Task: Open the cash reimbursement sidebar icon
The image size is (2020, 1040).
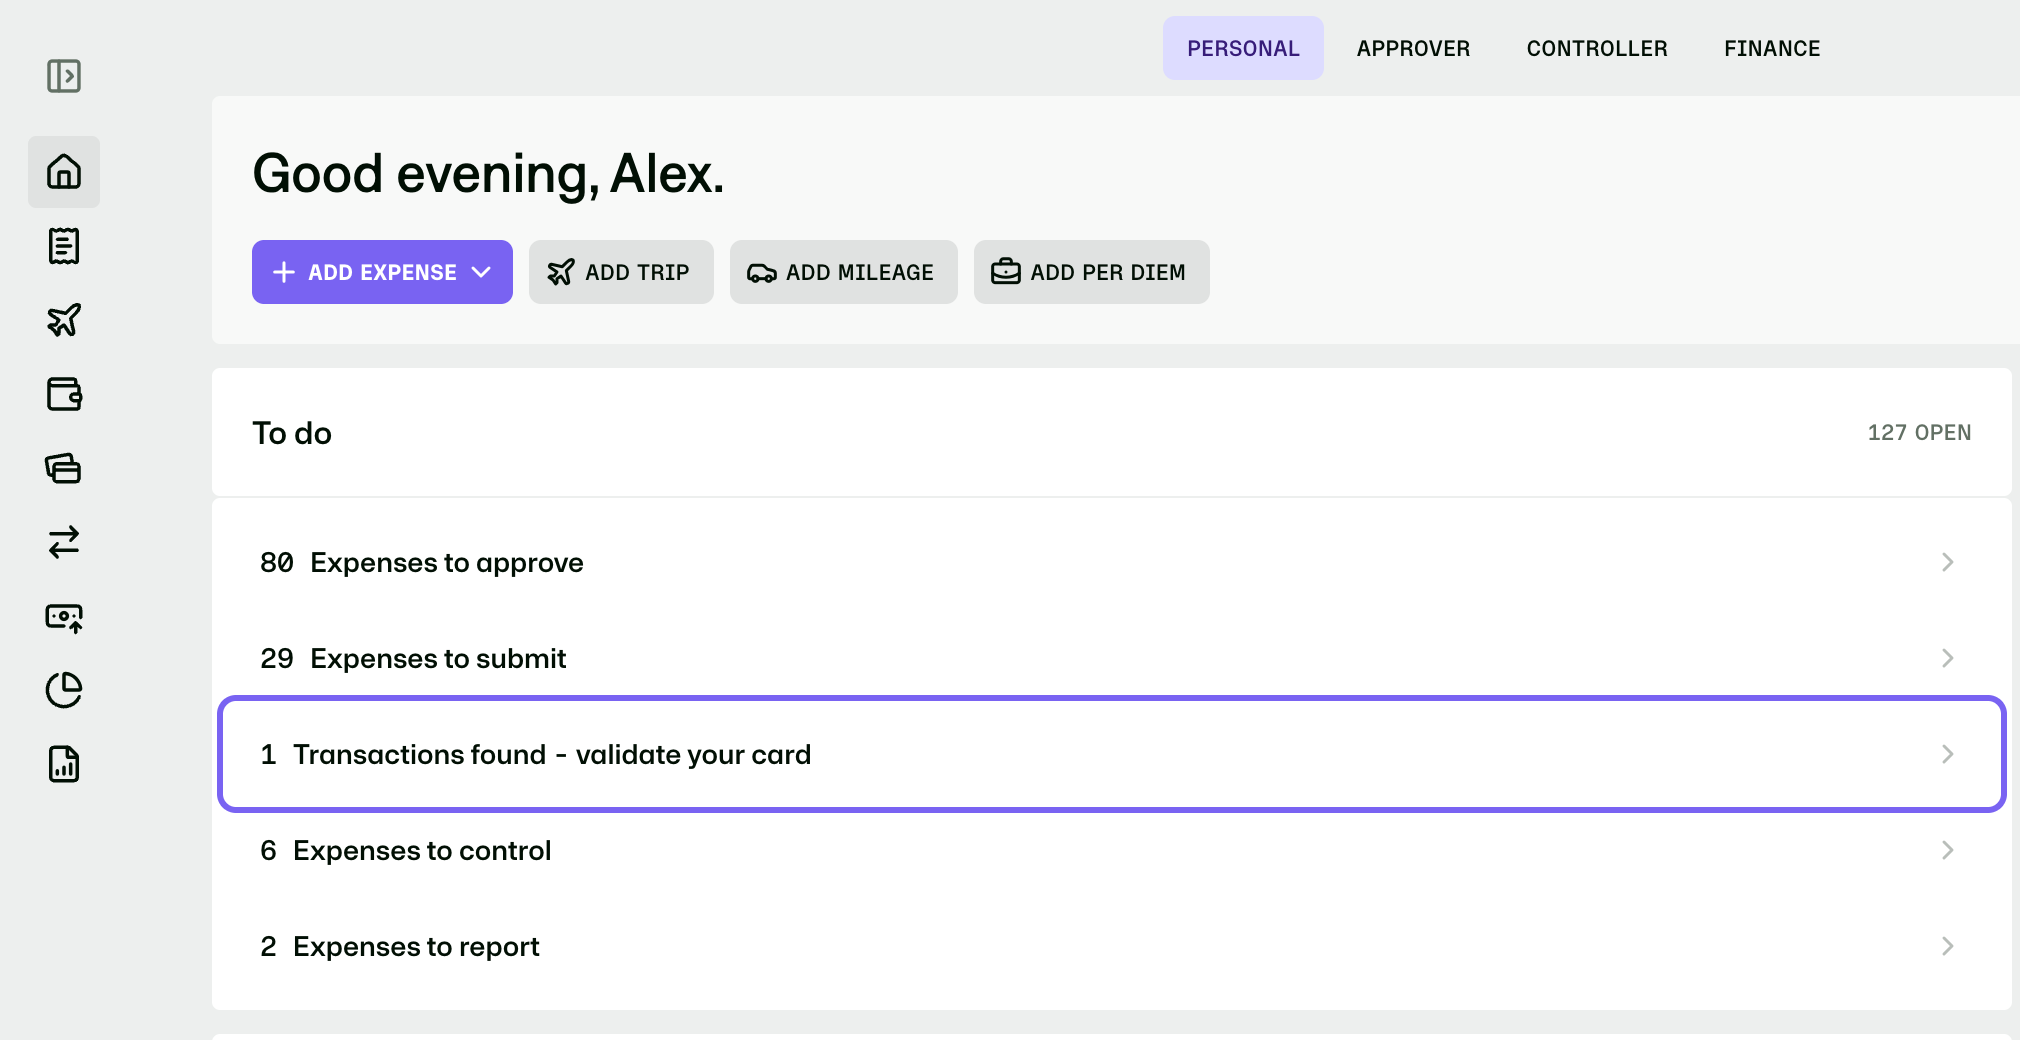Action: 64,617
